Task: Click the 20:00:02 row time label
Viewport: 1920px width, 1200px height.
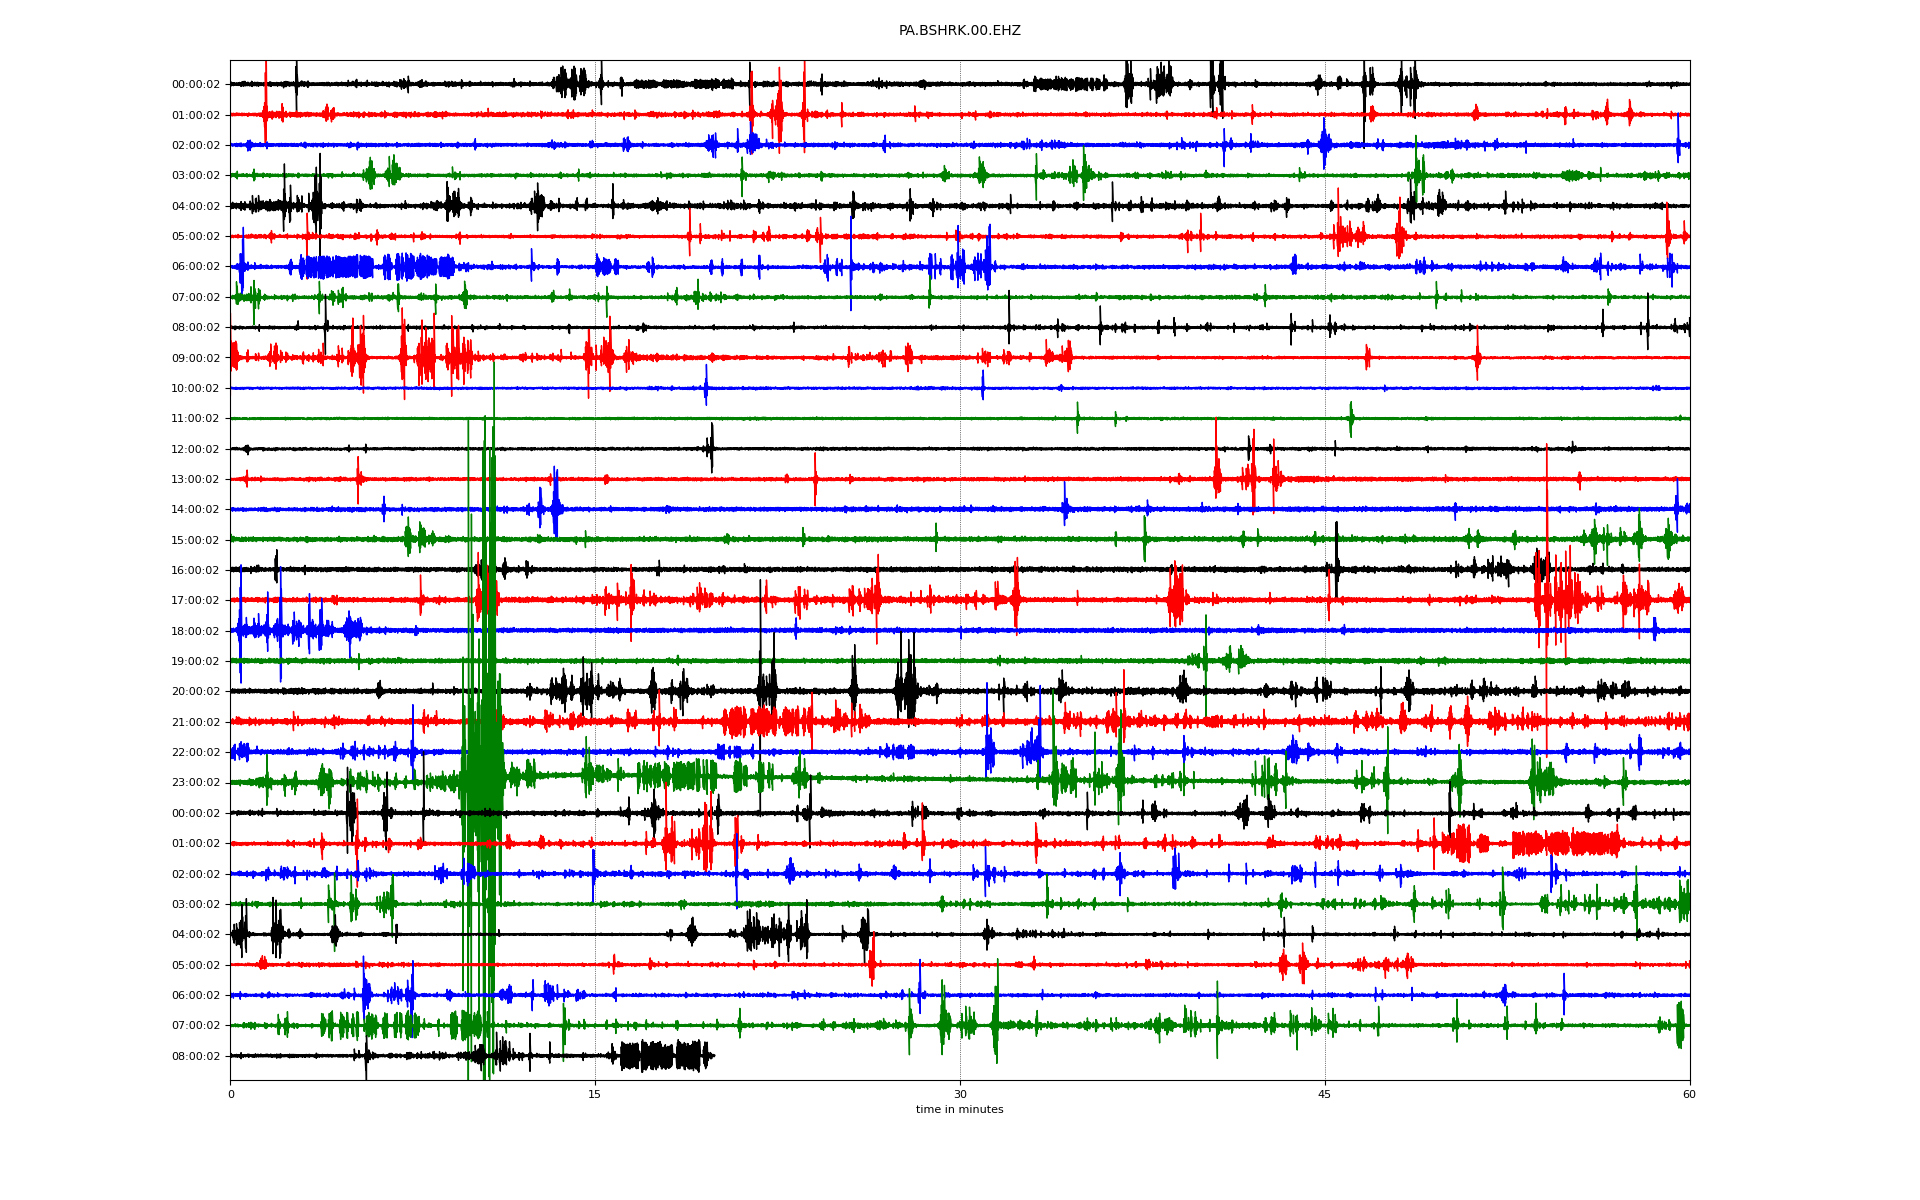Action: point(196,692)
